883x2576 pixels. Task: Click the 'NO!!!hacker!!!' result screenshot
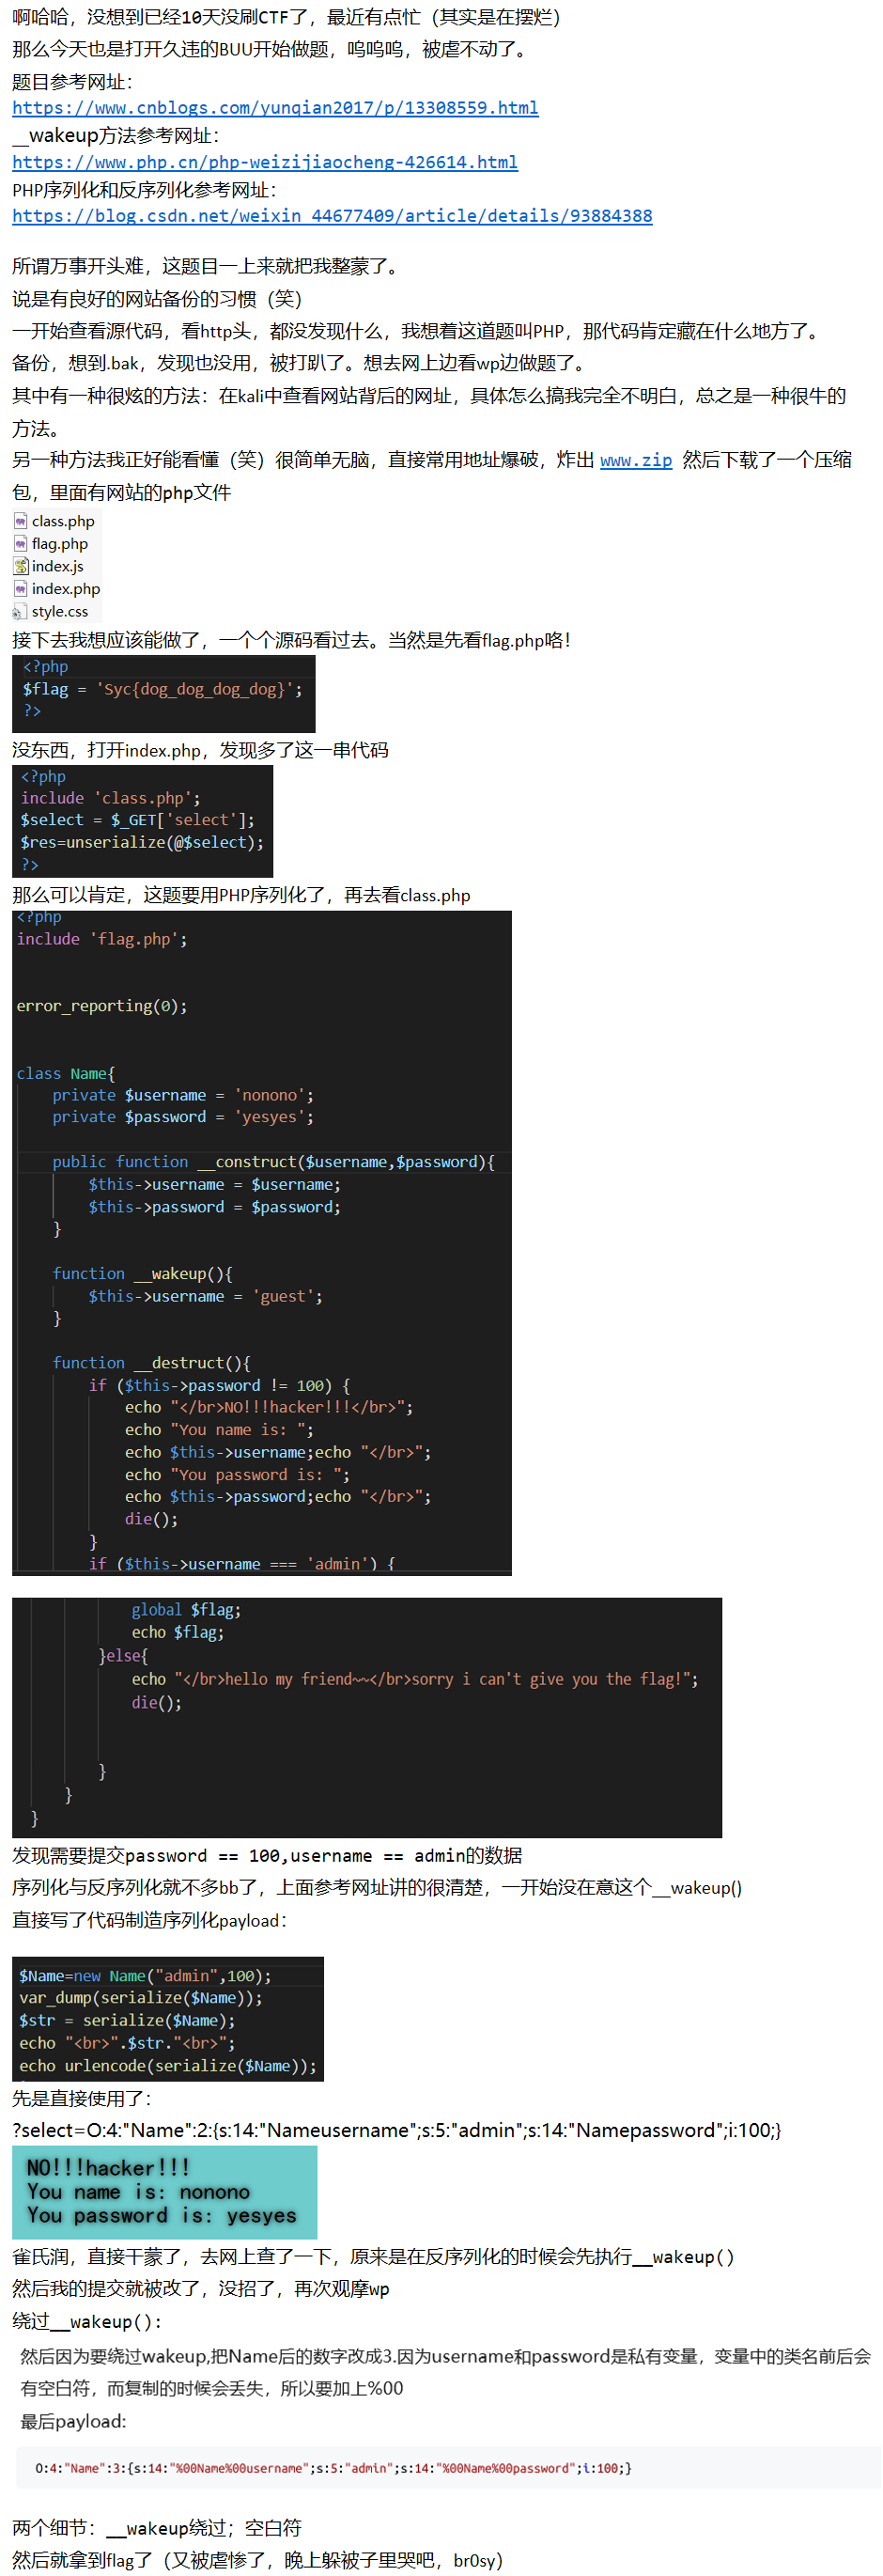point(165,2193)
